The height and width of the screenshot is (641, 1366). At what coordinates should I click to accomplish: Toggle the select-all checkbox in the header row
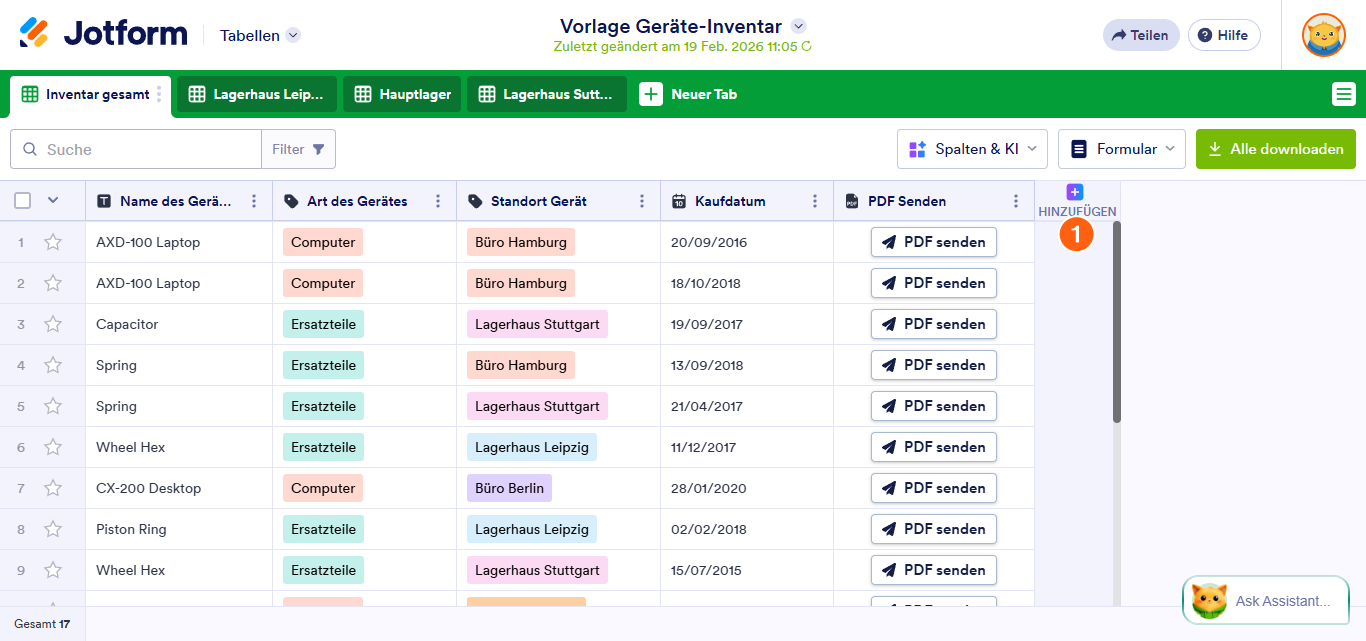(22, 200)
